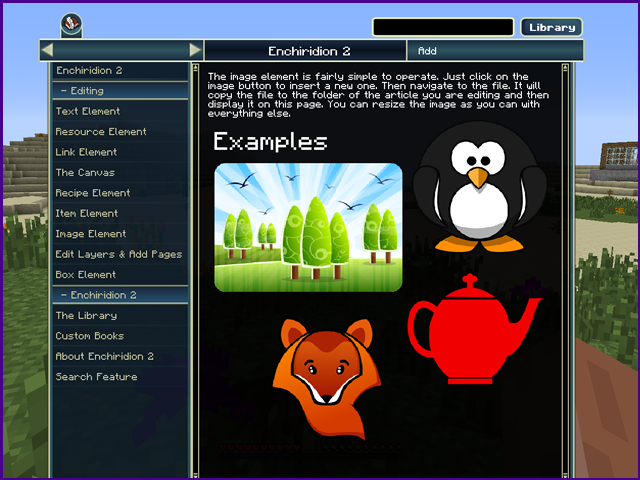
Task: Open Edit Layers & Add Pages entry
Action: tap(119, 254)
